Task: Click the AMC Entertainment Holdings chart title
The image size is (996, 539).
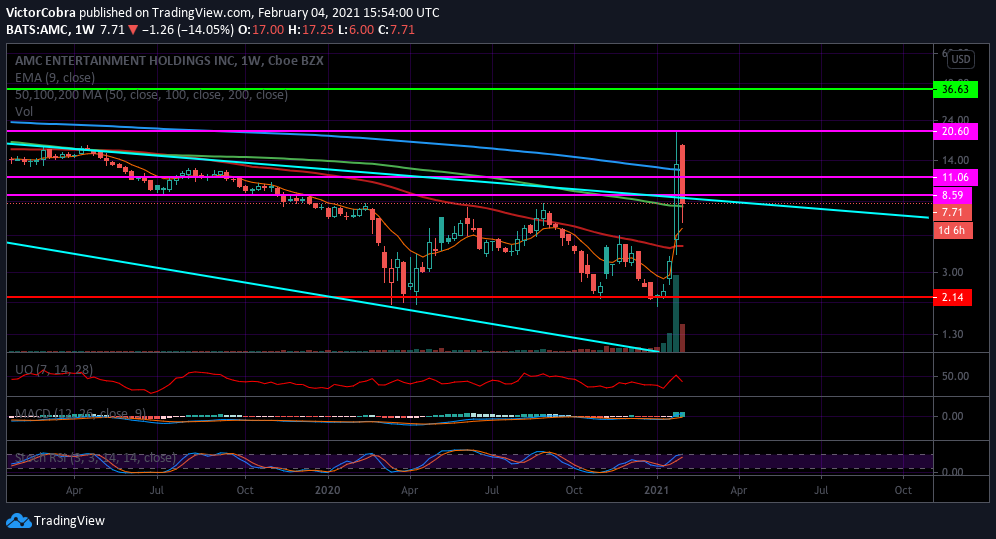Action: (169, 61)
